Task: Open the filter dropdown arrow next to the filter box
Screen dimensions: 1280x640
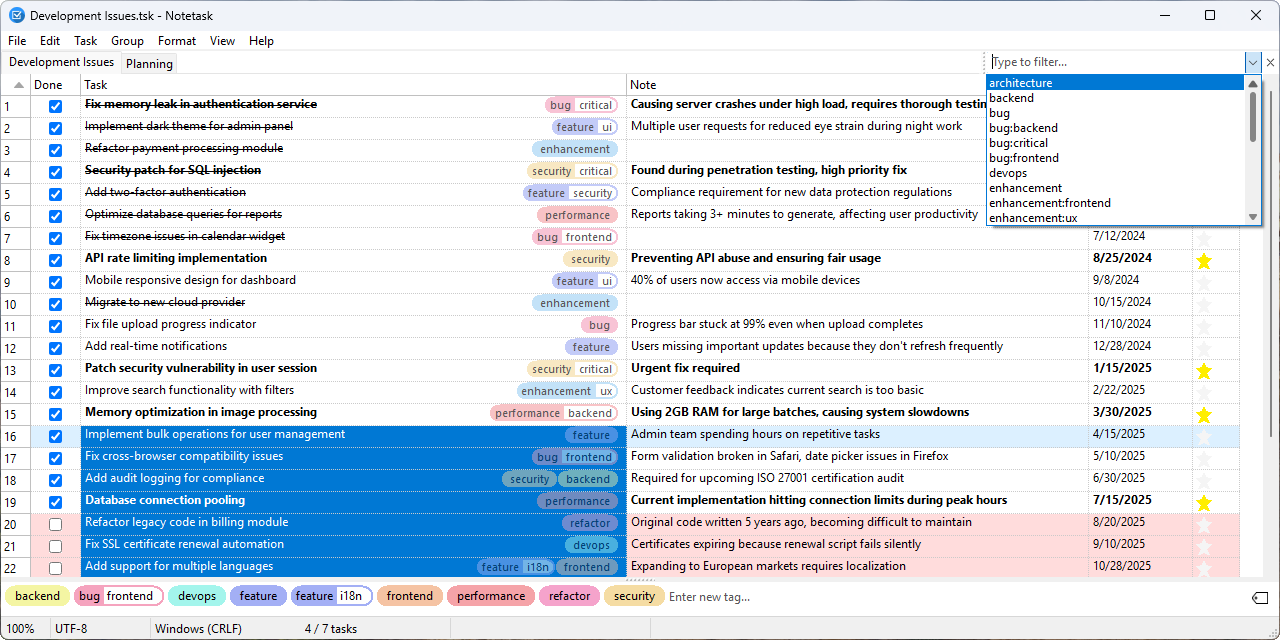Action: pyautogui.click(x=1253, y=62)
